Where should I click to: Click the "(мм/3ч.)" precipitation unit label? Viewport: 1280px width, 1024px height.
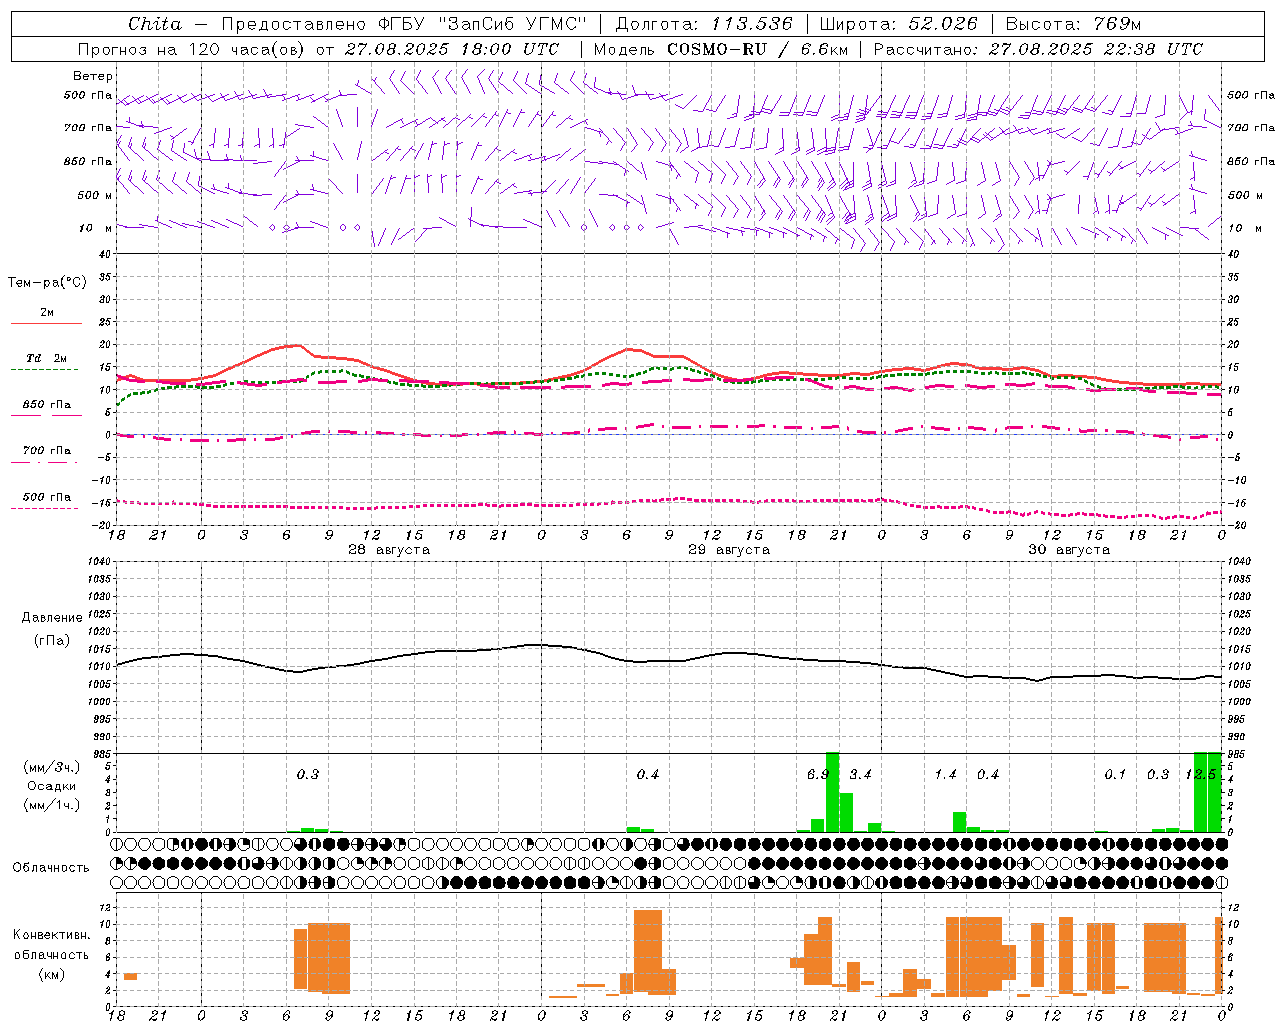(51, 767)
